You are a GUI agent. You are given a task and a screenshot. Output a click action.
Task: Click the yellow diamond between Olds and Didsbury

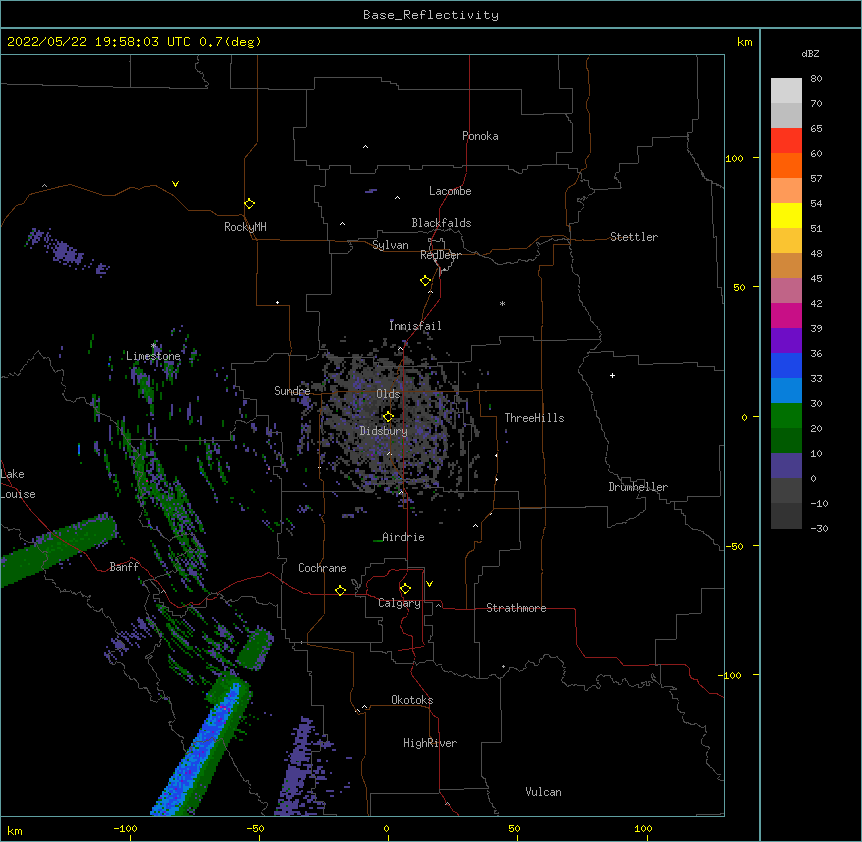click(389, 417)
